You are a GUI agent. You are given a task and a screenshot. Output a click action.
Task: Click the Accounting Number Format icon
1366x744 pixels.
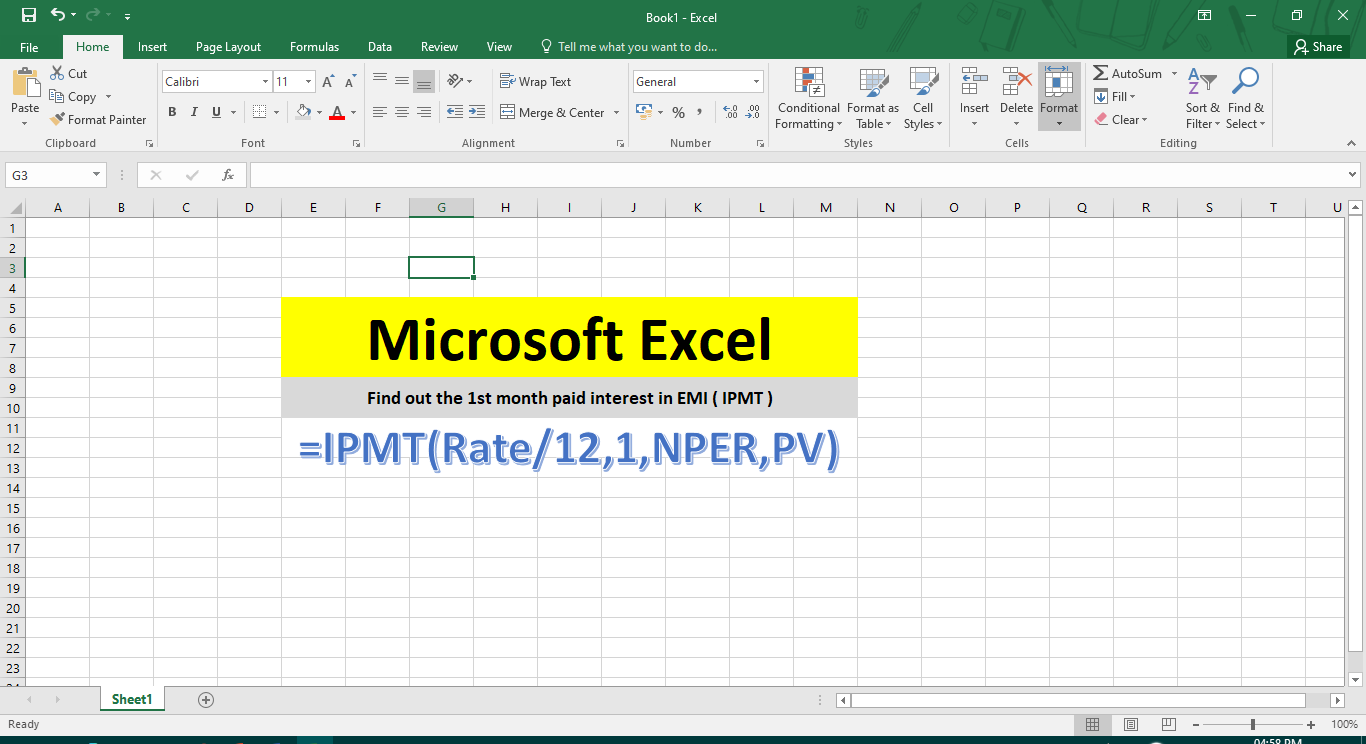pos(642,112)
